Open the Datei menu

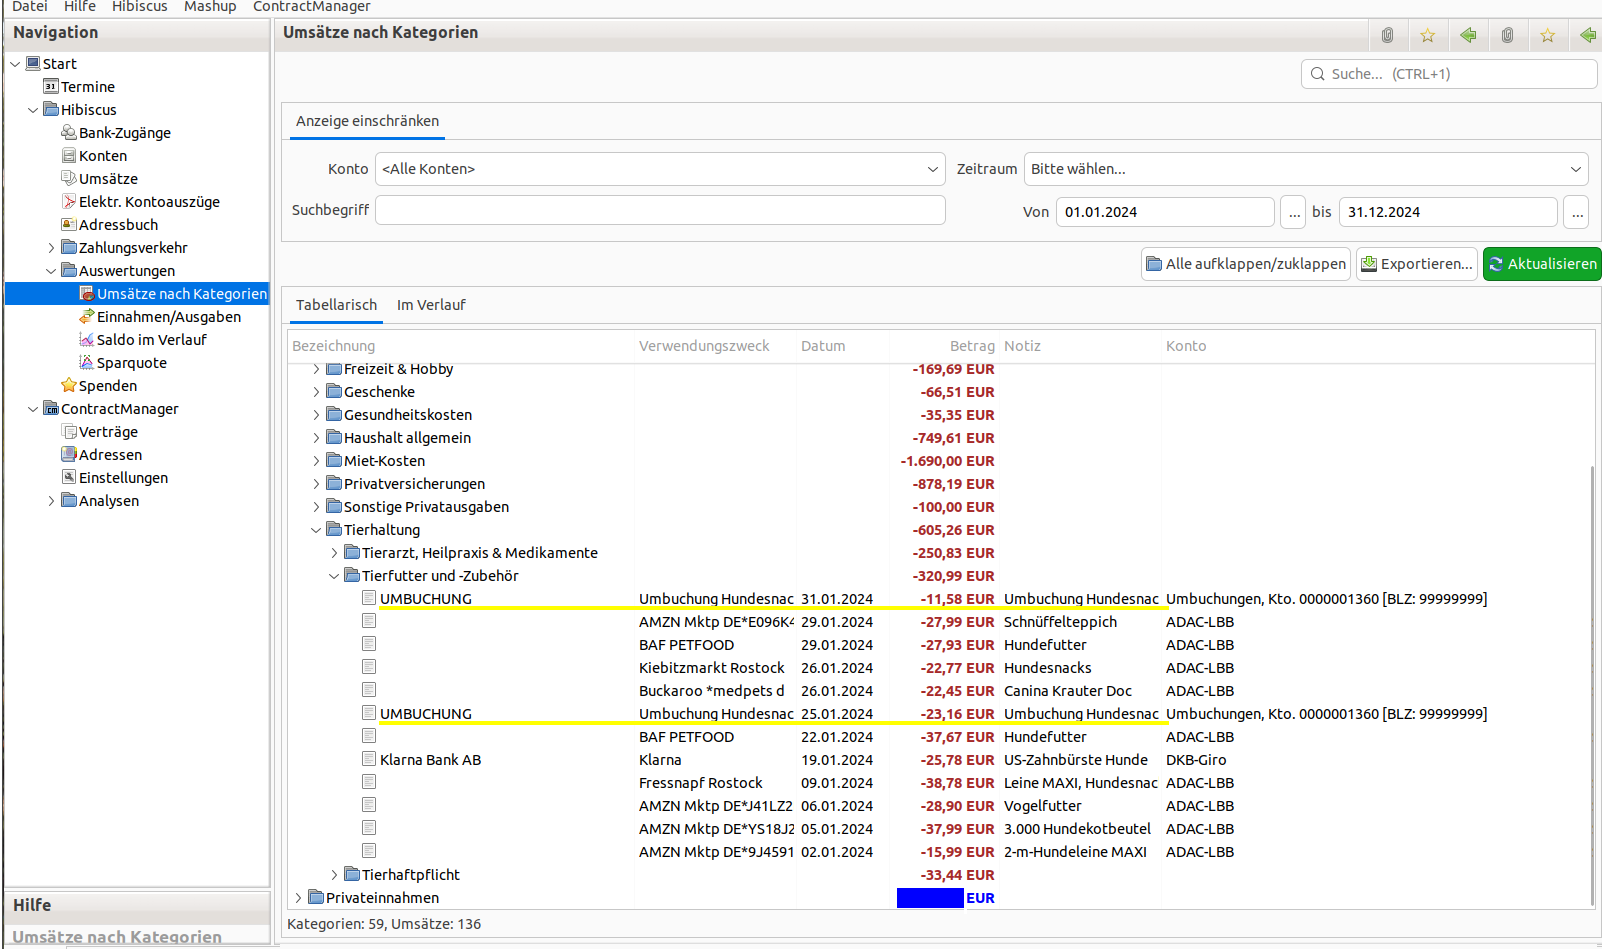tap(30, 7)
